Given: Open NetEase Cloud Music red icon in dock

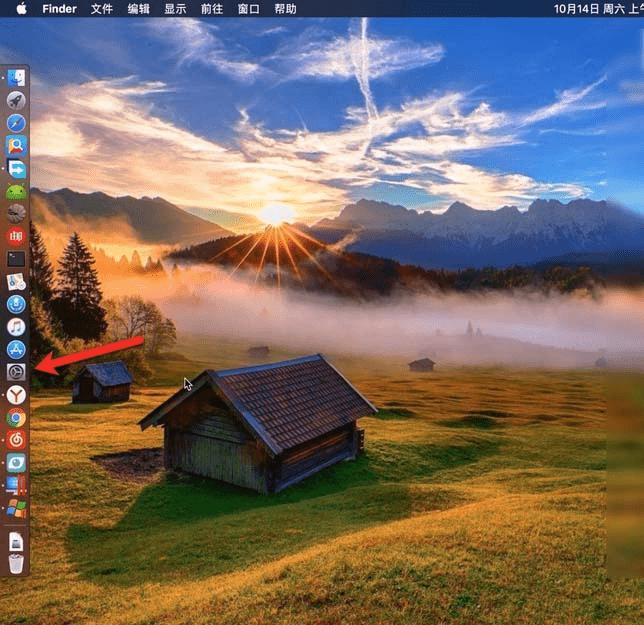Looking at the screenshot, I should coord(16,440).
